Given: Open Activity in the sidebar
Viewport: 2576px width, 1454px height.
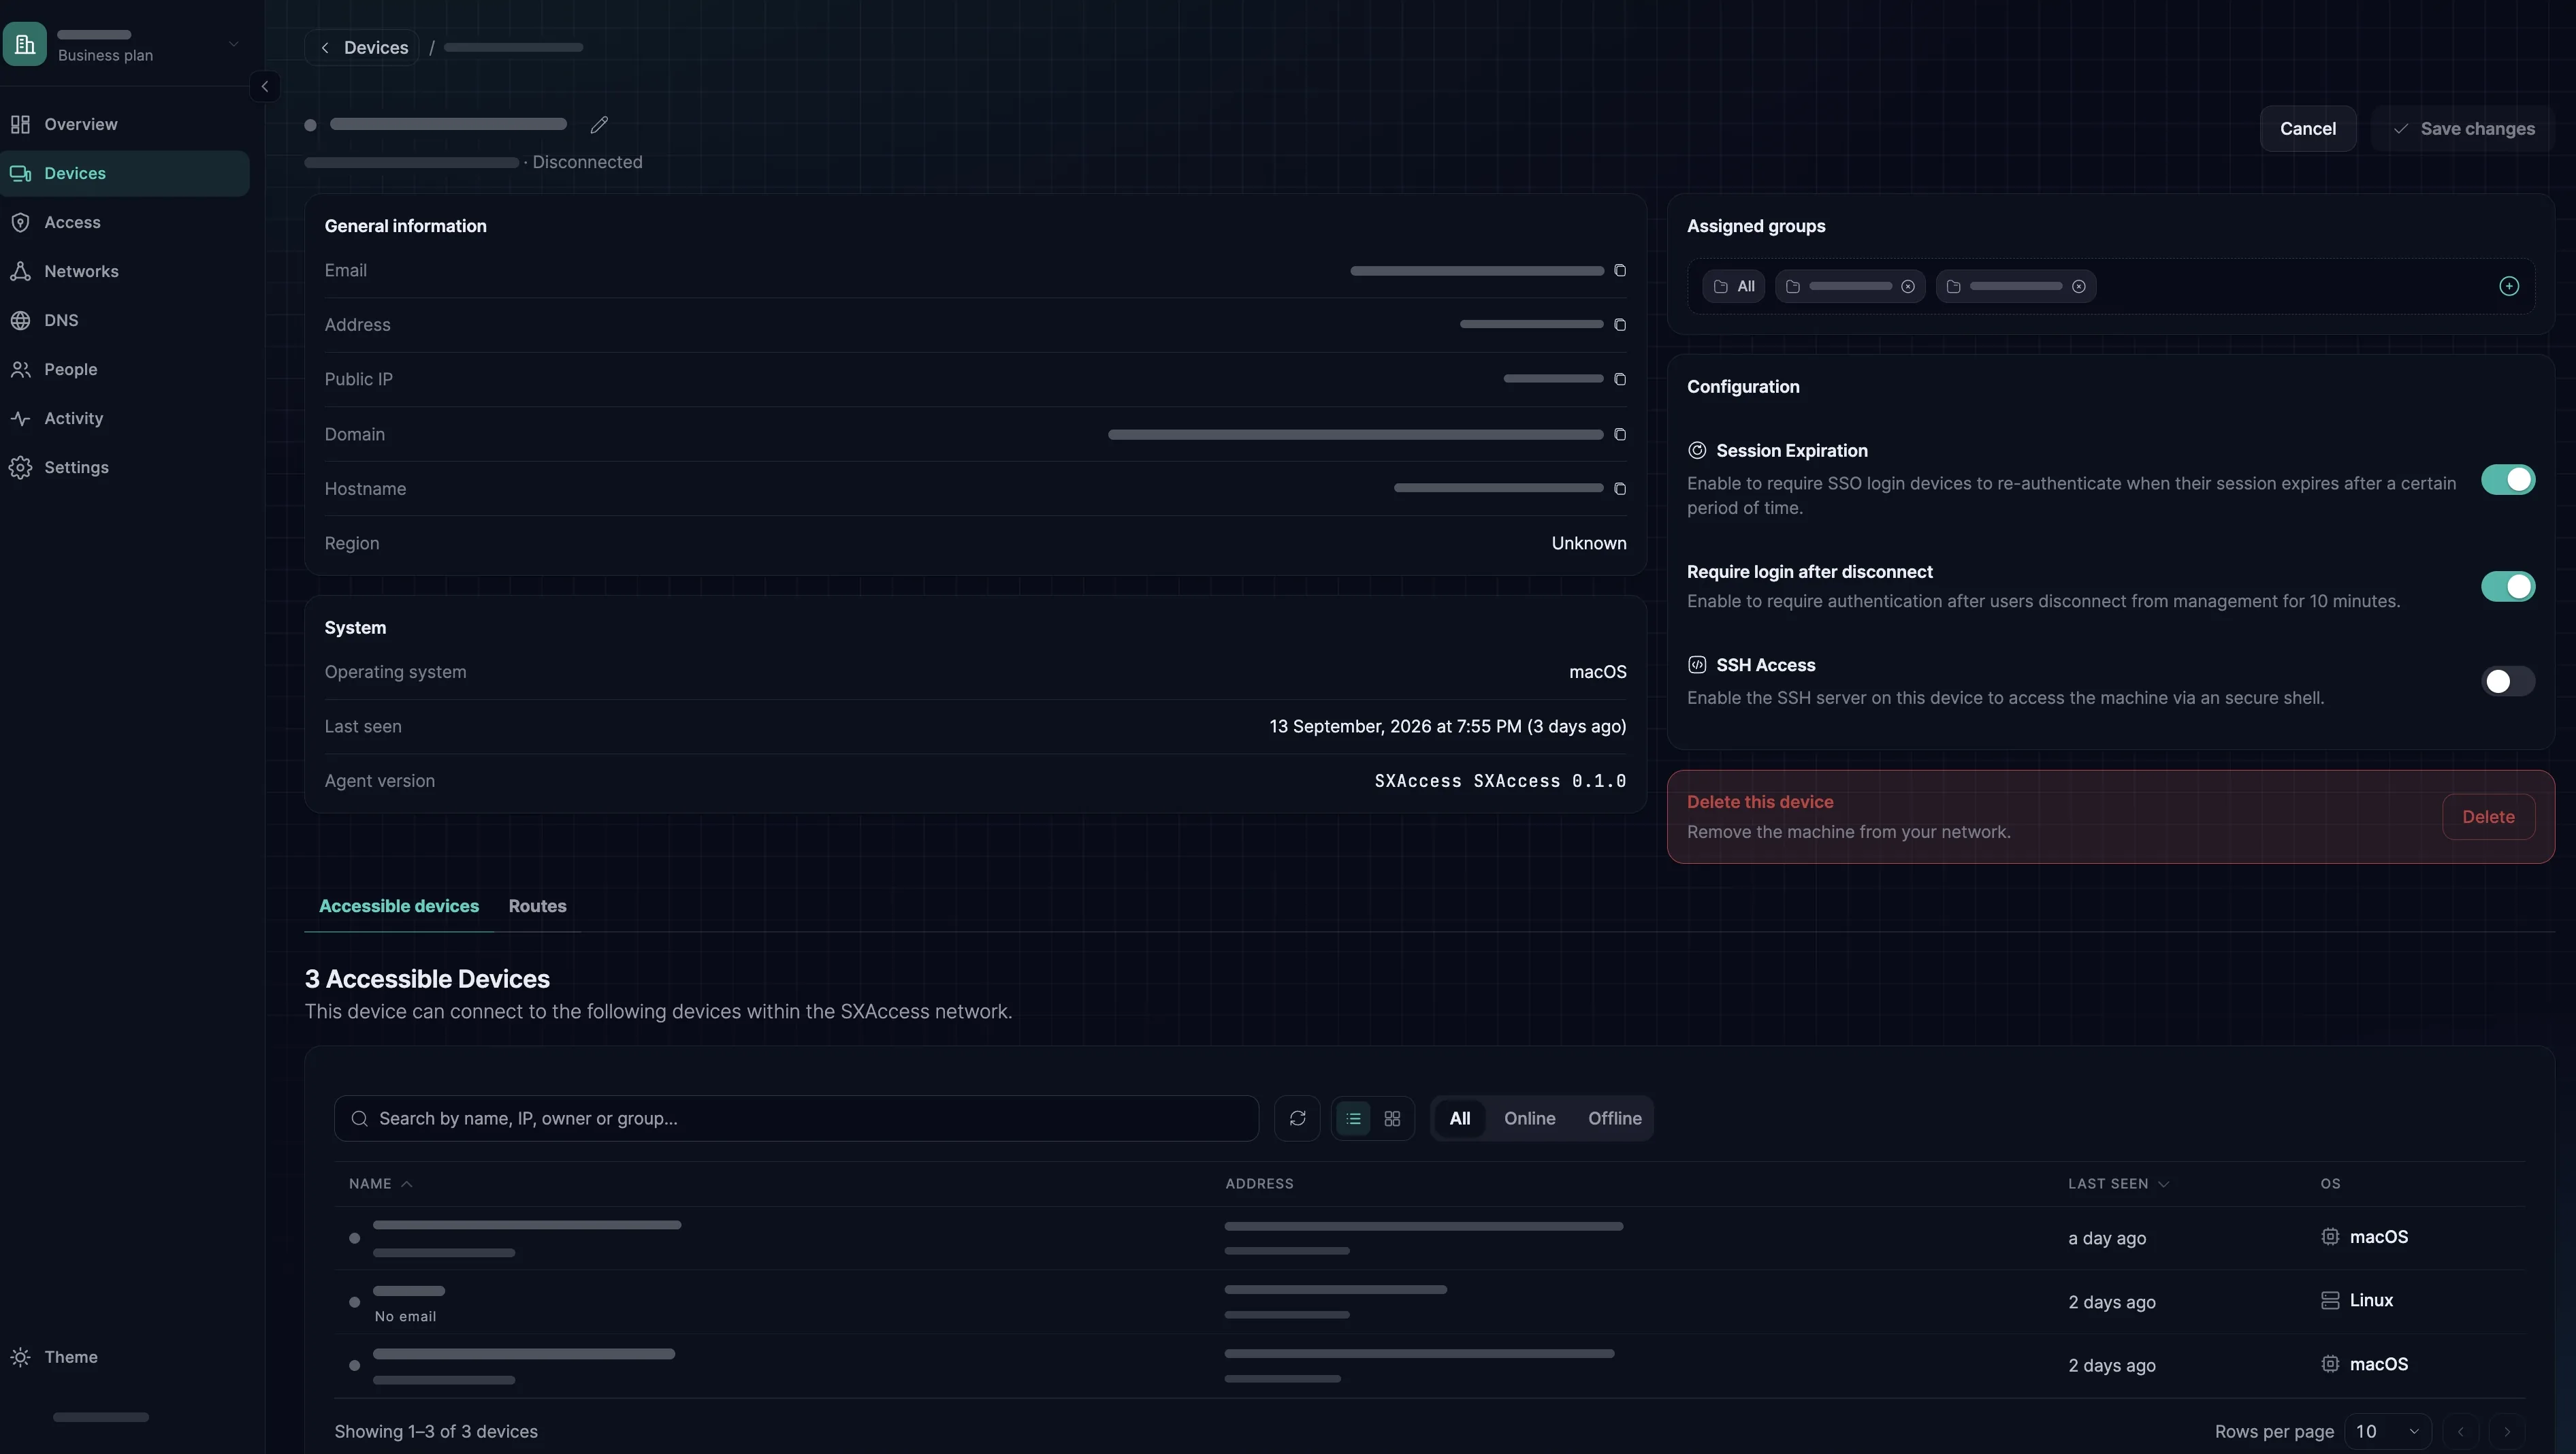Looking at the screenshot, I should click(x=124, y=419).
